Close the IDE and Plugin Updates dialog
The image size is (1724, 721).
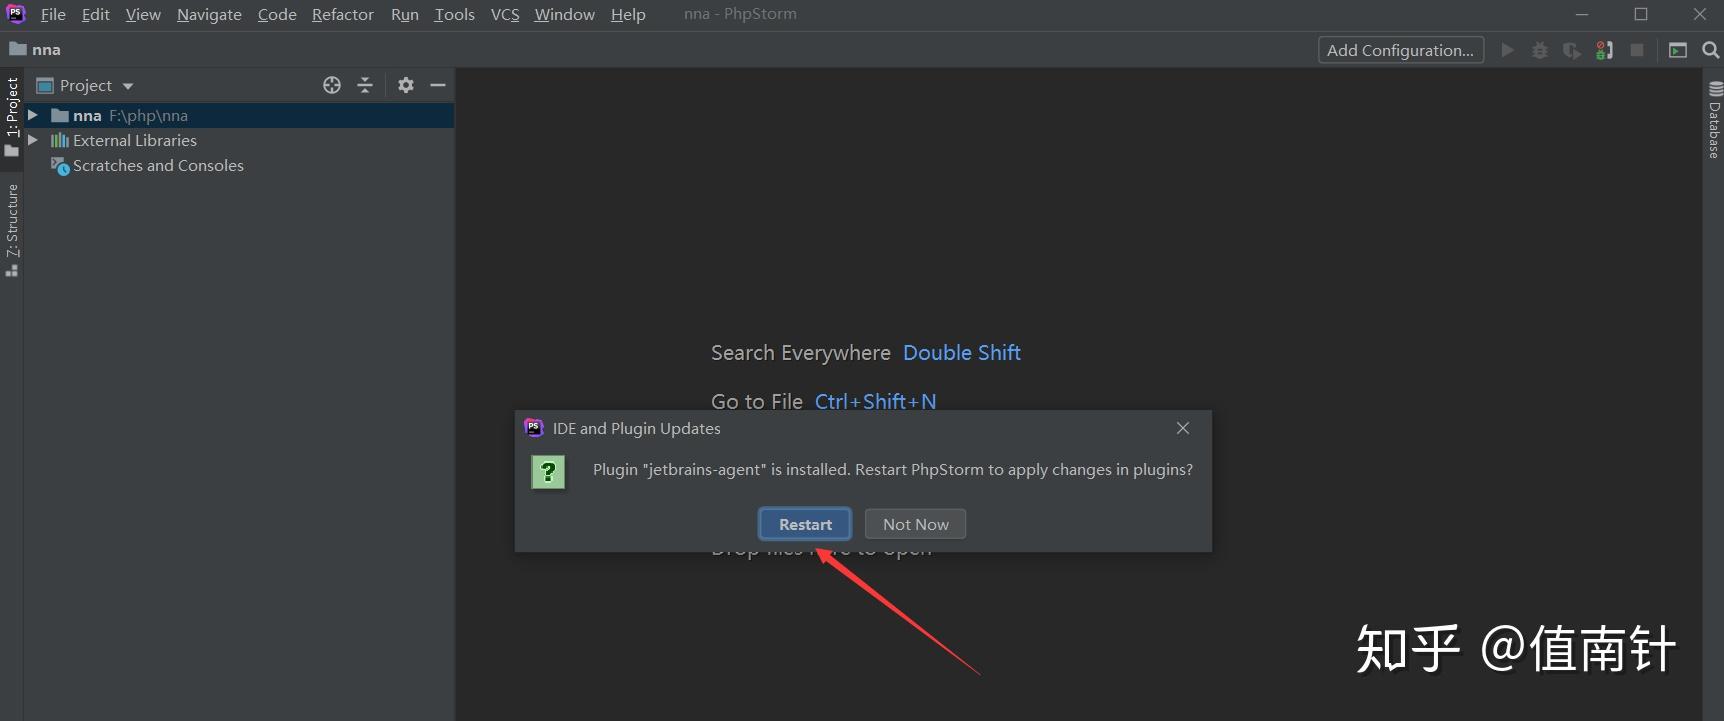point(1183,428)
